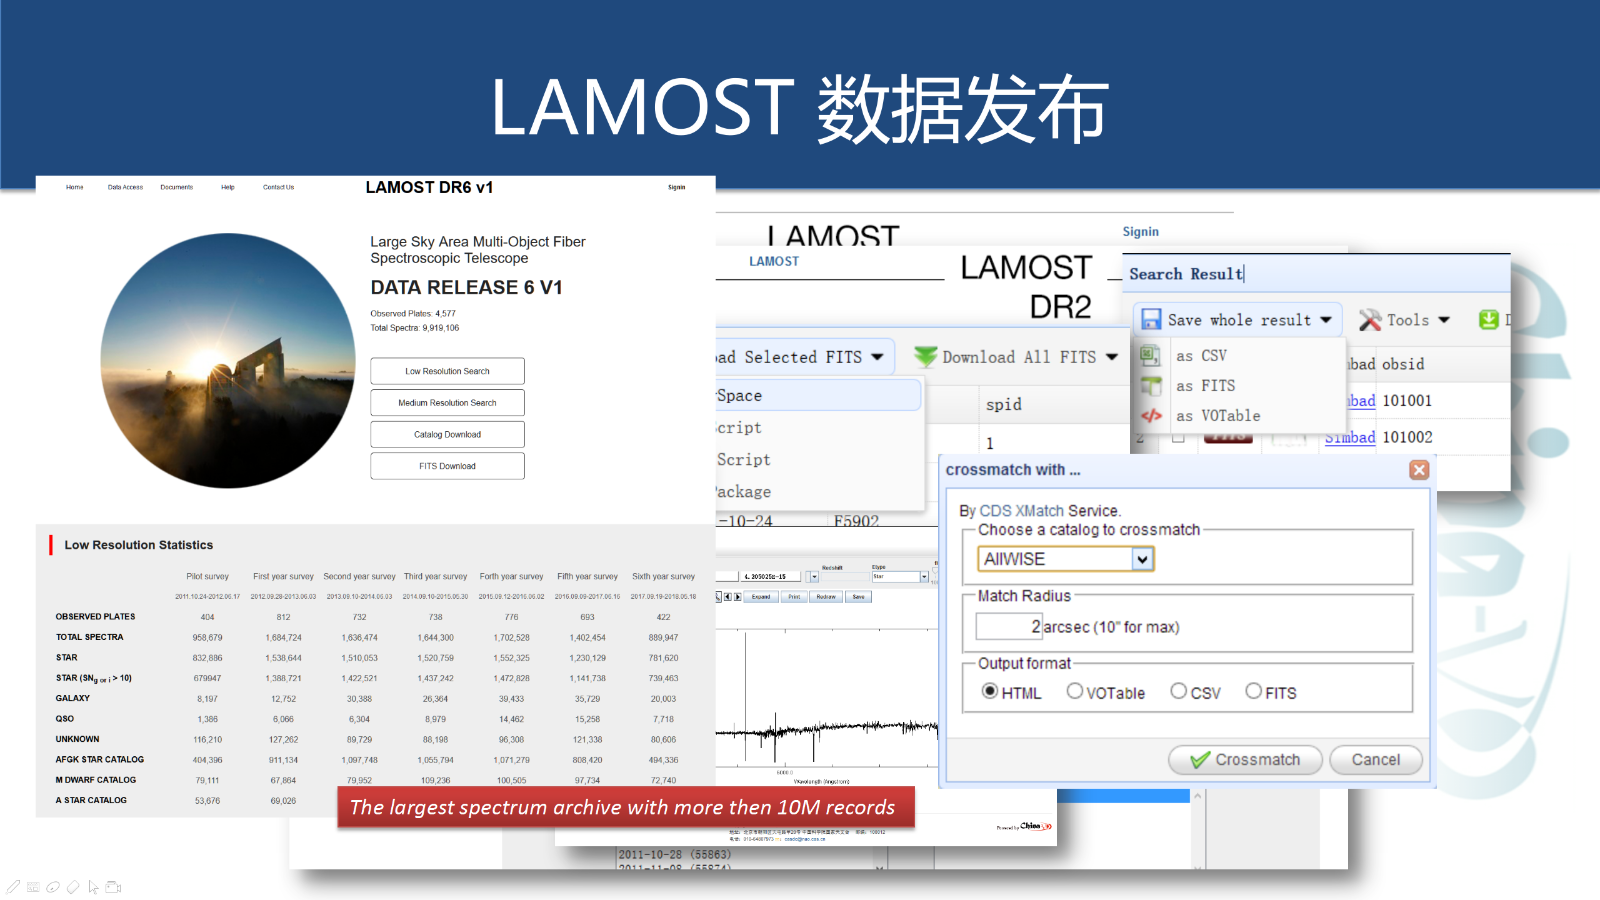The image size is (1600, 900).
Task: Click the floppy disk save icon
Action: [x=1151, y=320]
